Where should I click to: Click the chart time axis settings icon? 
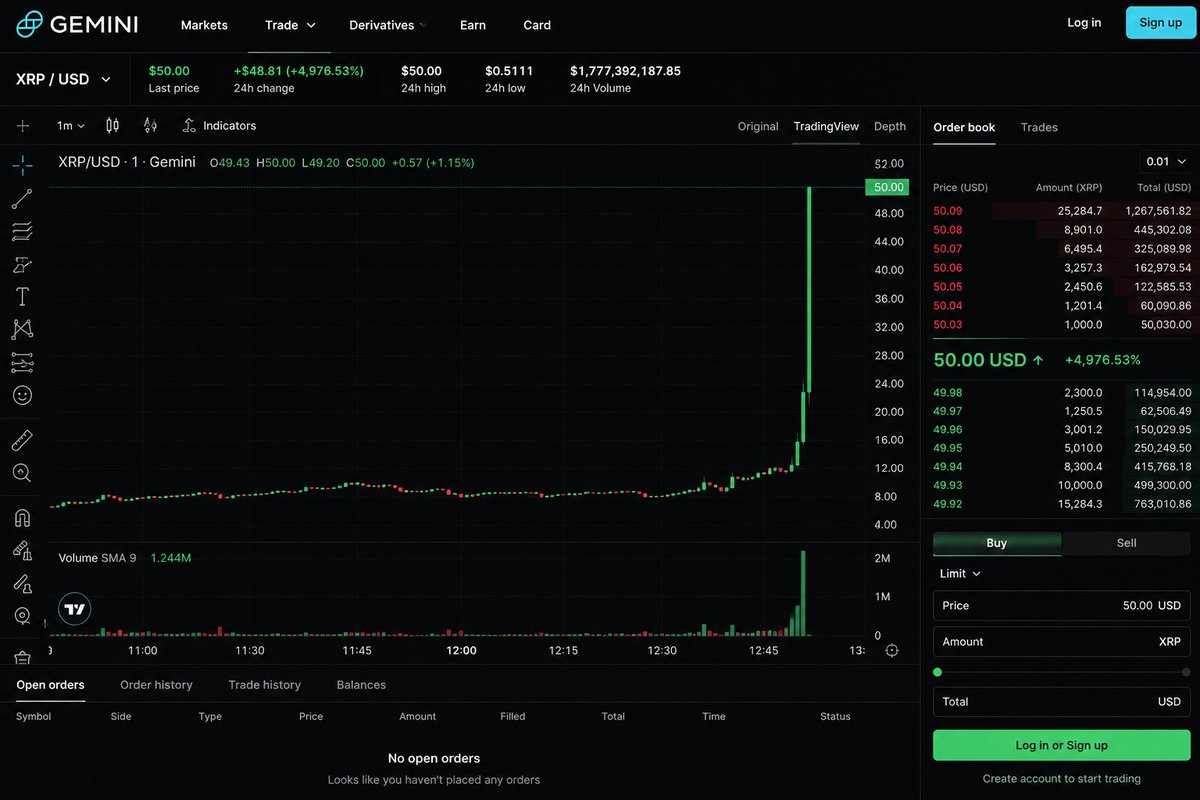tap(892, 650)
